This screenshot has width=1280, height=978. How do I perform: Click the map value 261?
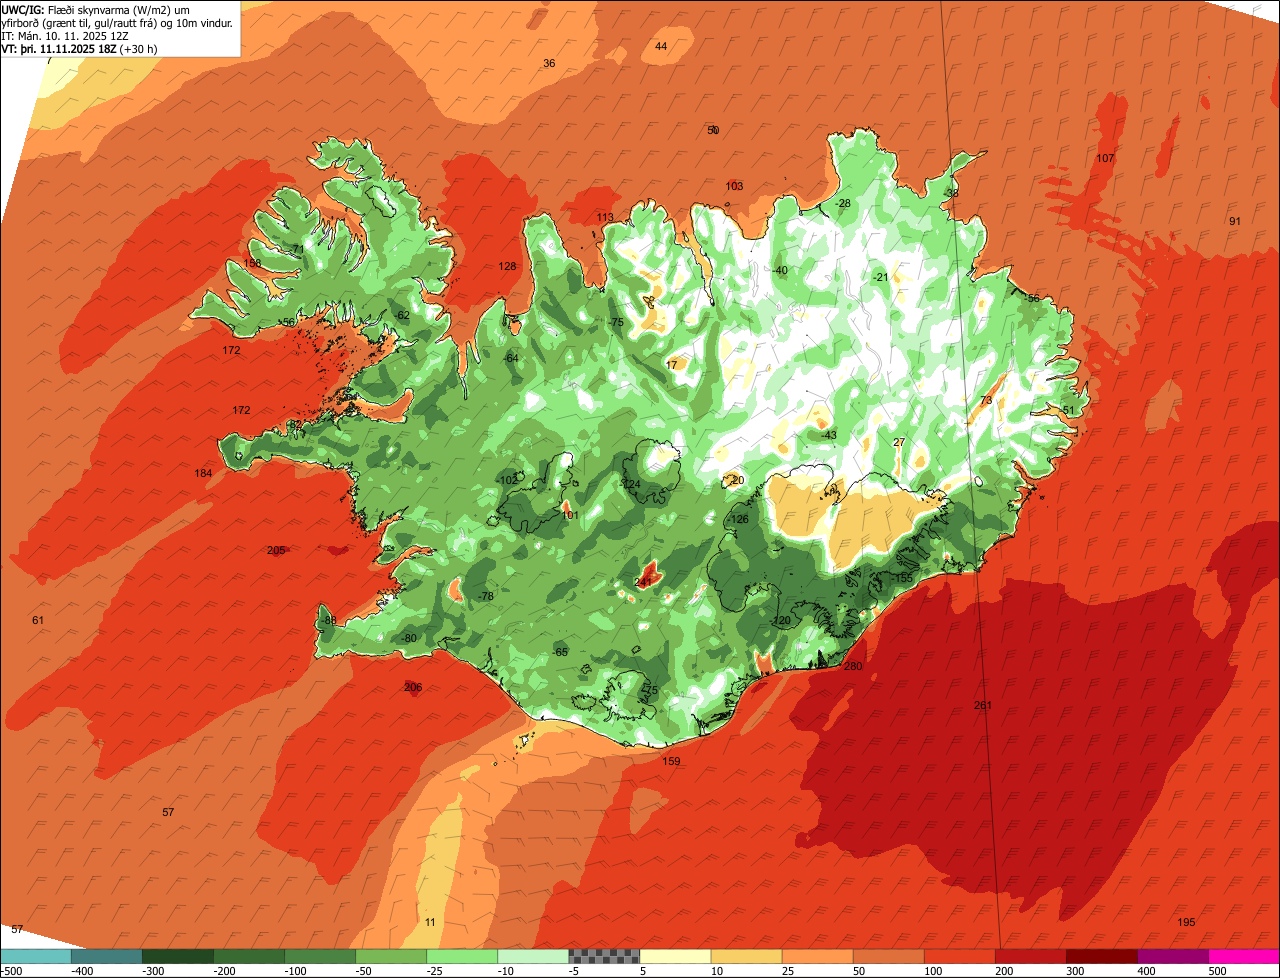pyautogui.click(x=983, y=705)
